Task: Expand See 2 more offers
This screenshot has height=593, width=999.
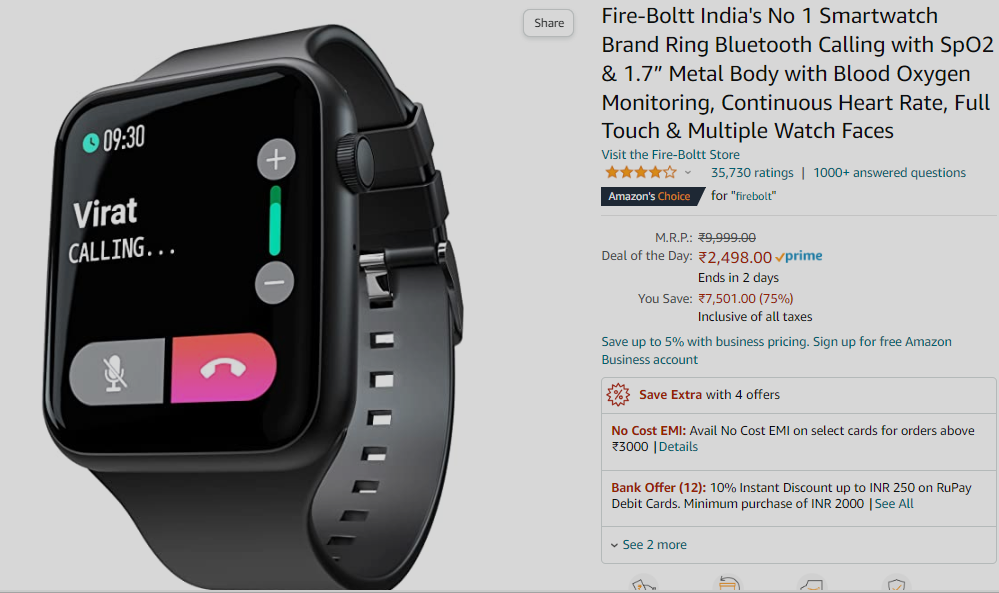Action: pos(649,545)
